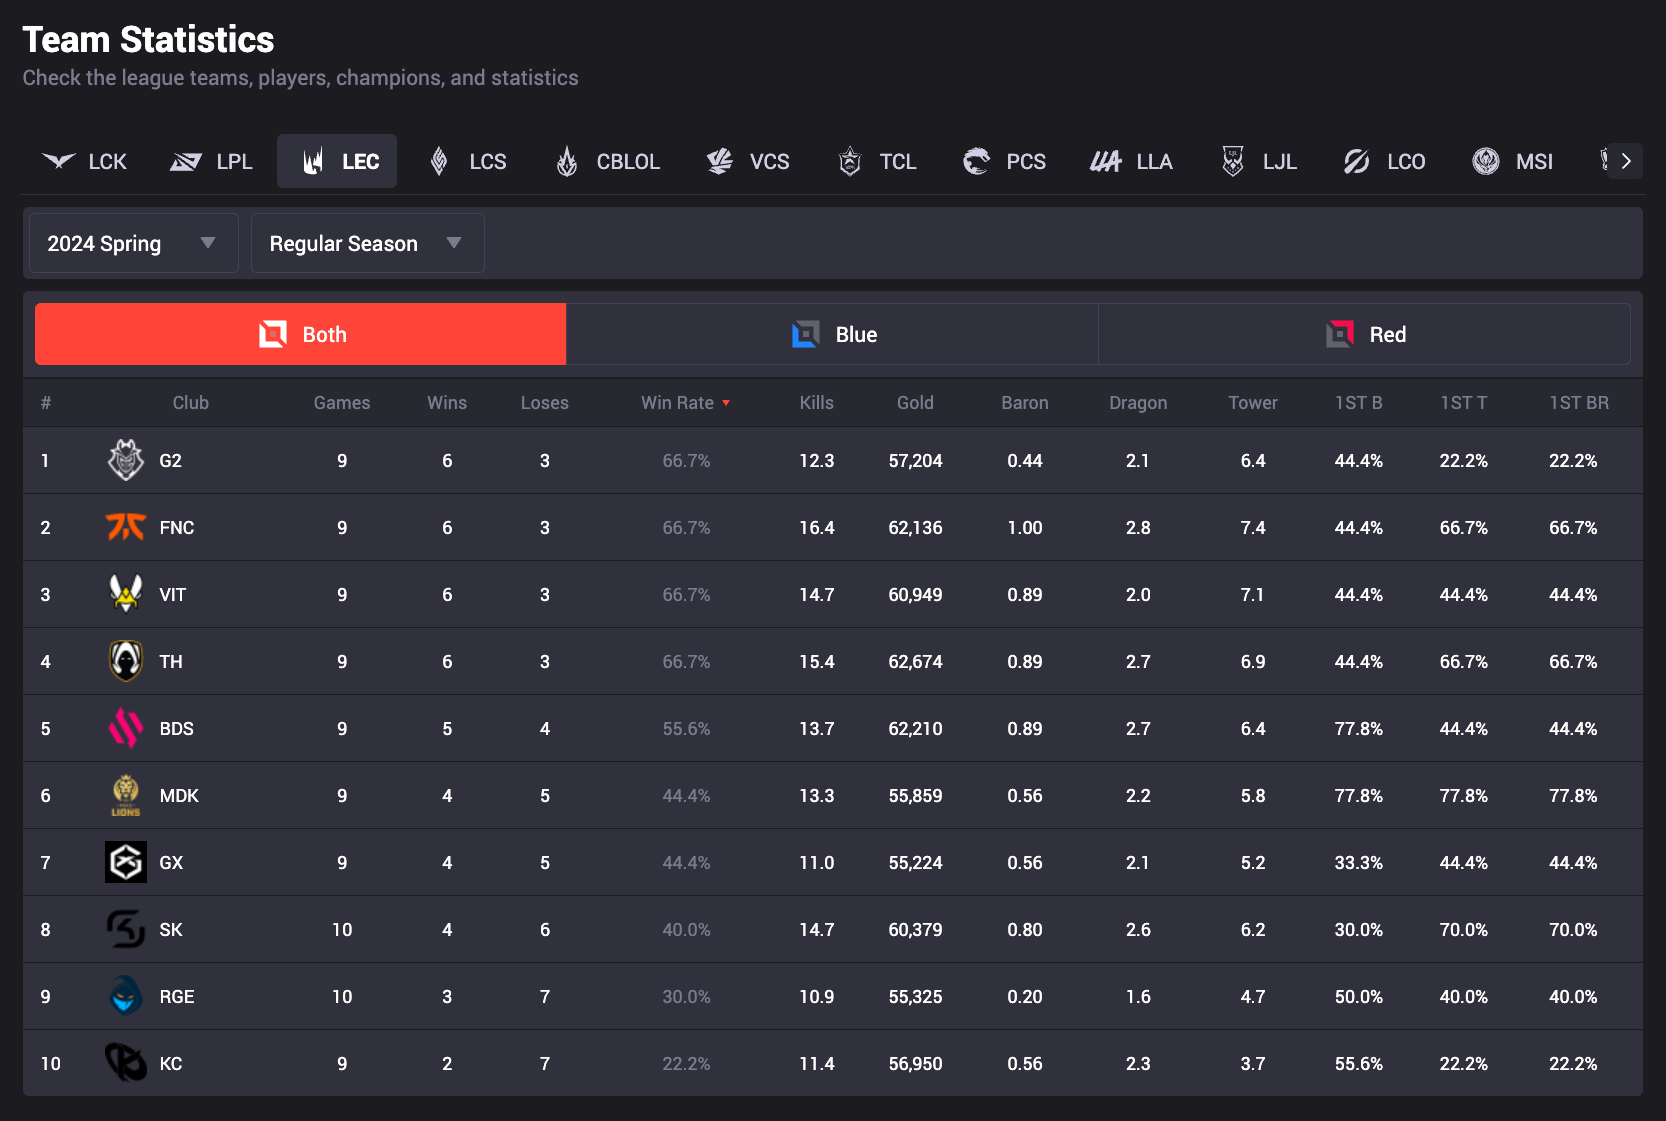
Task: Click the LPL league logo icon
Action: coord(186,161)
